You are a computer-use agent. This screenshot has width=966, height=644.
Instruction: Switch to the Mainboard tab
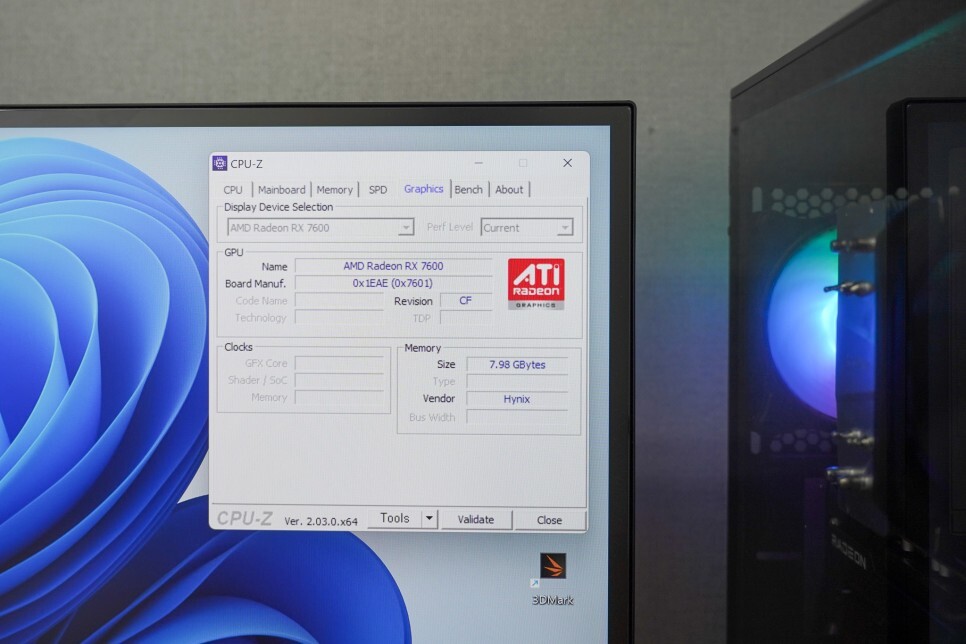pos(282,190)
